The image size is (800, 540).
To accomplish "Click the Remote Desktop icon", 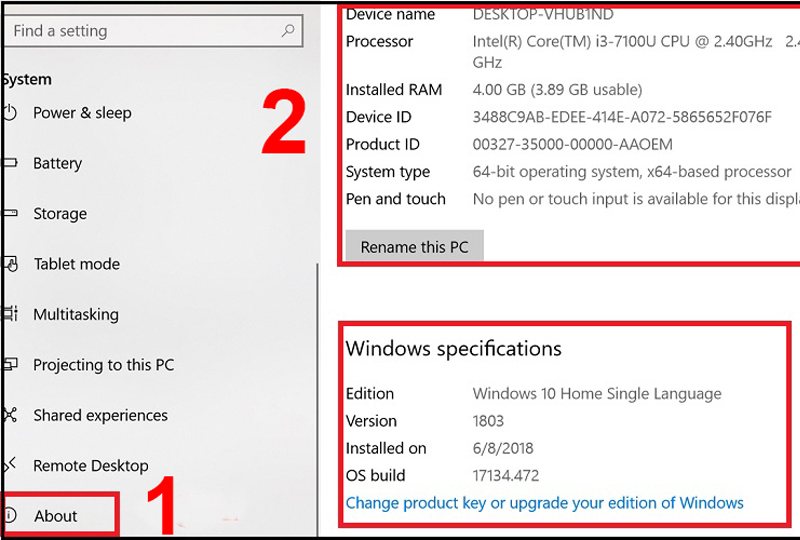I will (x=10, y=465).
